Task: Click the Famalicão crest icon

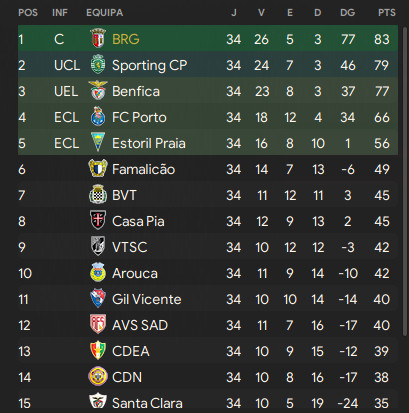Action: (98, 168)
